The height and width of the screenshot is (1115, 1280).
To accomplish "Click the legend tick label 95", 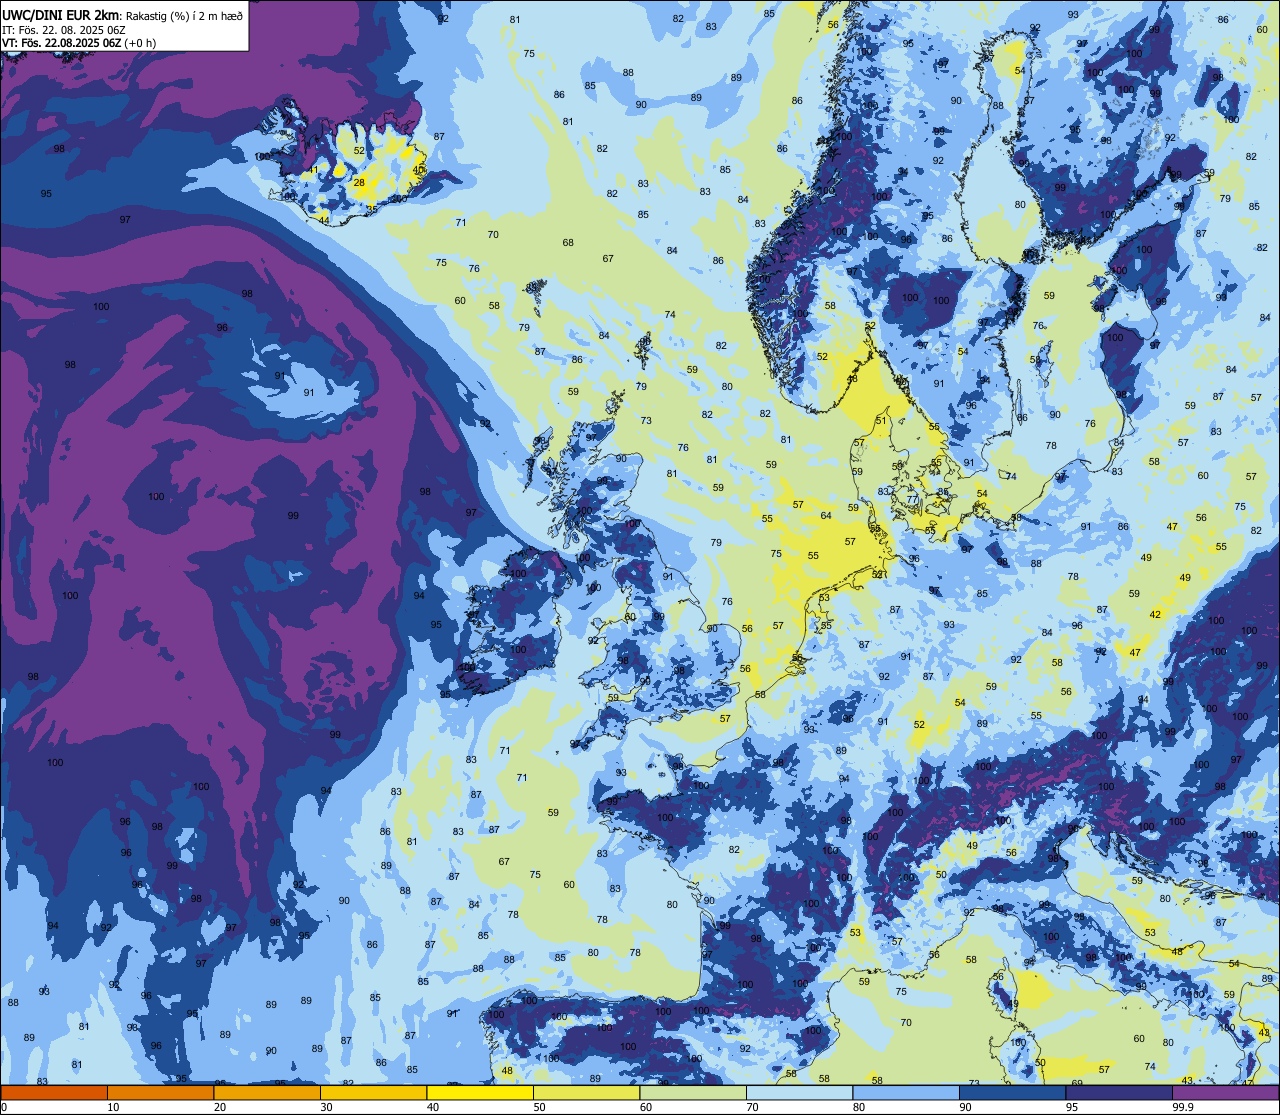I will [x=1072, y=1107].
